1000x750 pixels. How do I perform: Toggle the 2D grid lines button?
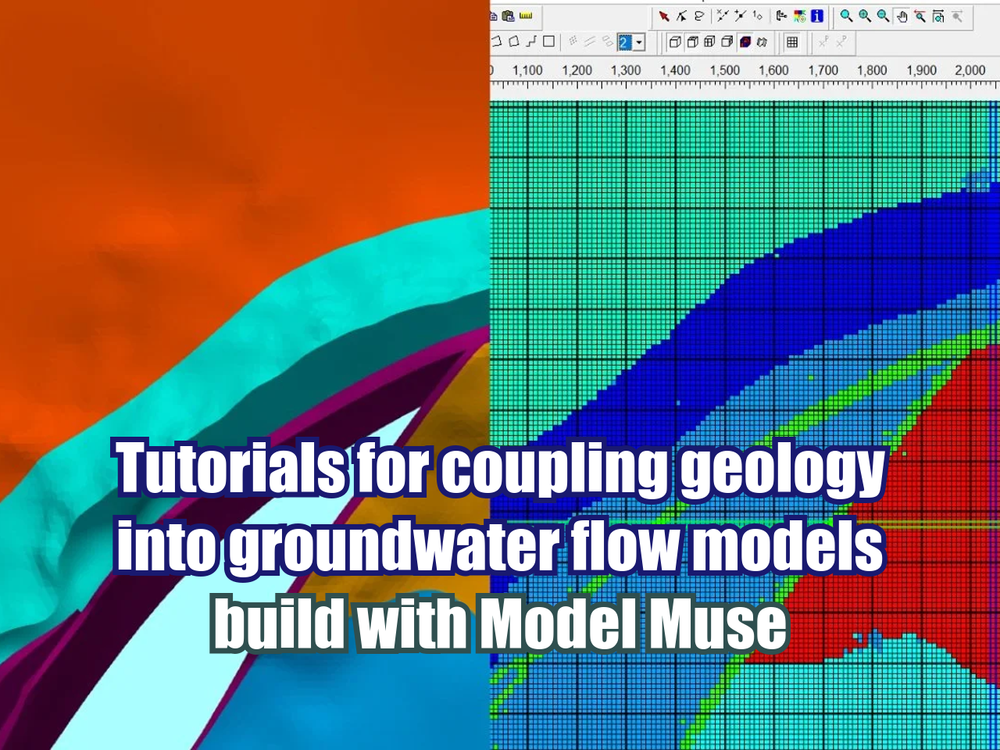pyautogui.click(x=792, y=43)
